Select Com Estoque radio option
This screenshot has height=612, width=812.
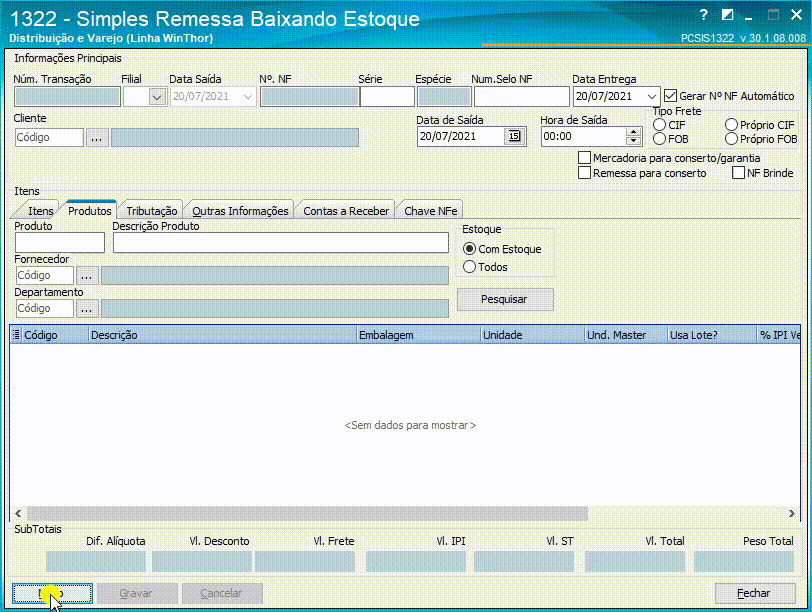point(469,249)
